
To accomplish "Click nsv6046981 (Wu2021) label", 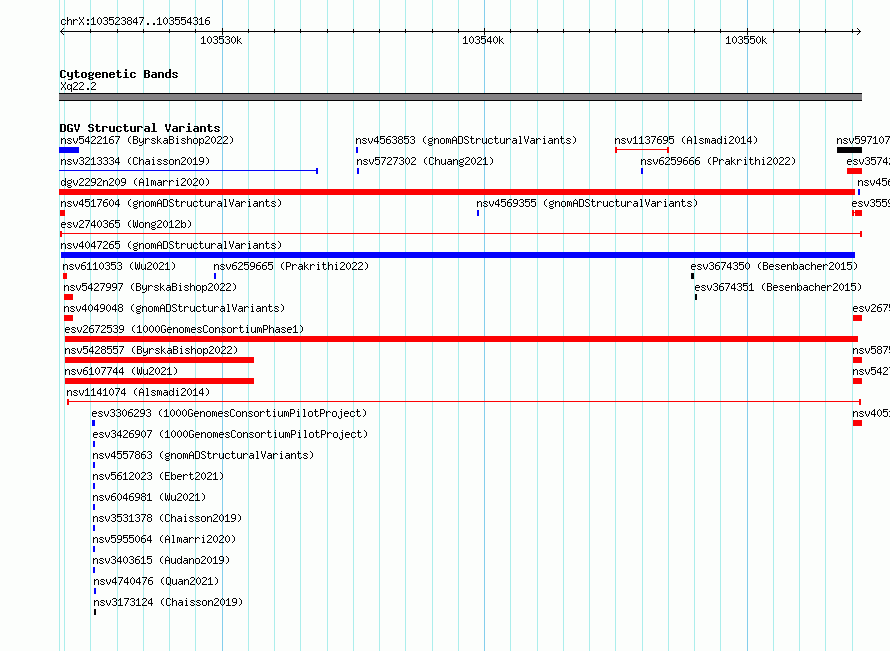I will point(149,497).
